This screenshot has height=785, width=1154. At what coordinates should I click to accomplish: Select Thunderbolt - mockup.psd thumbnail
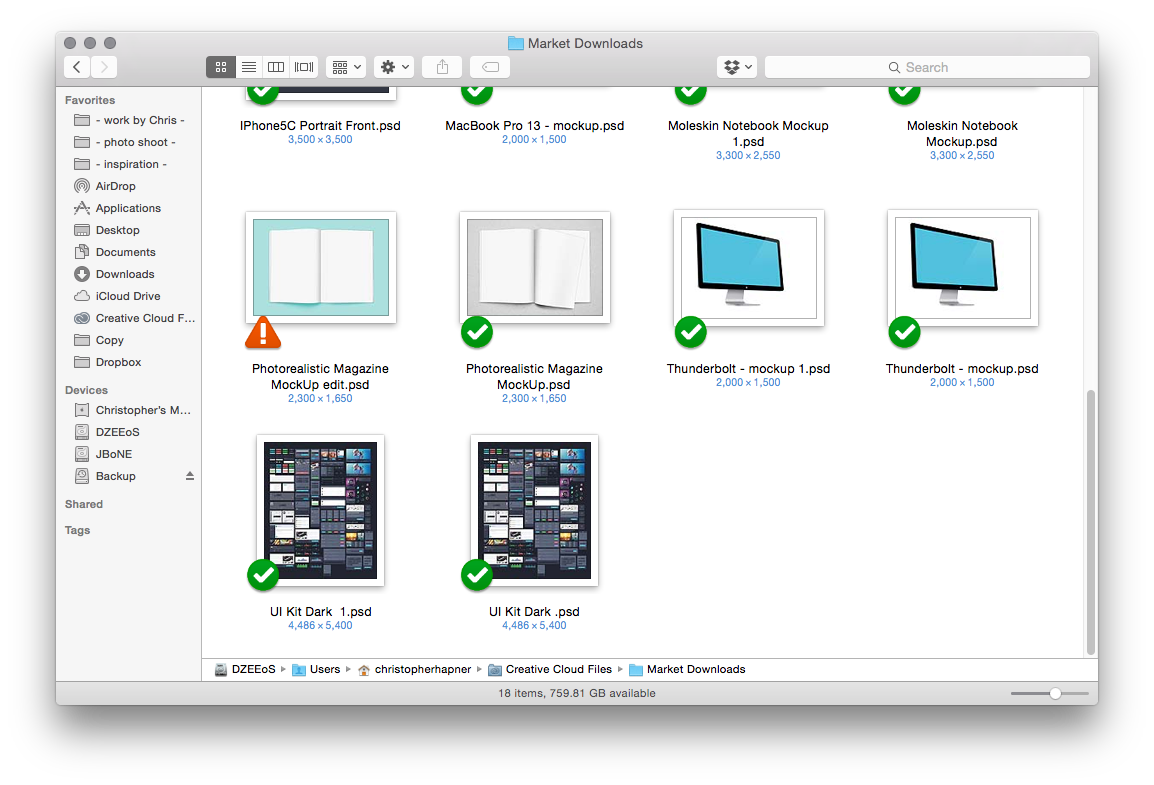[963, 268]
